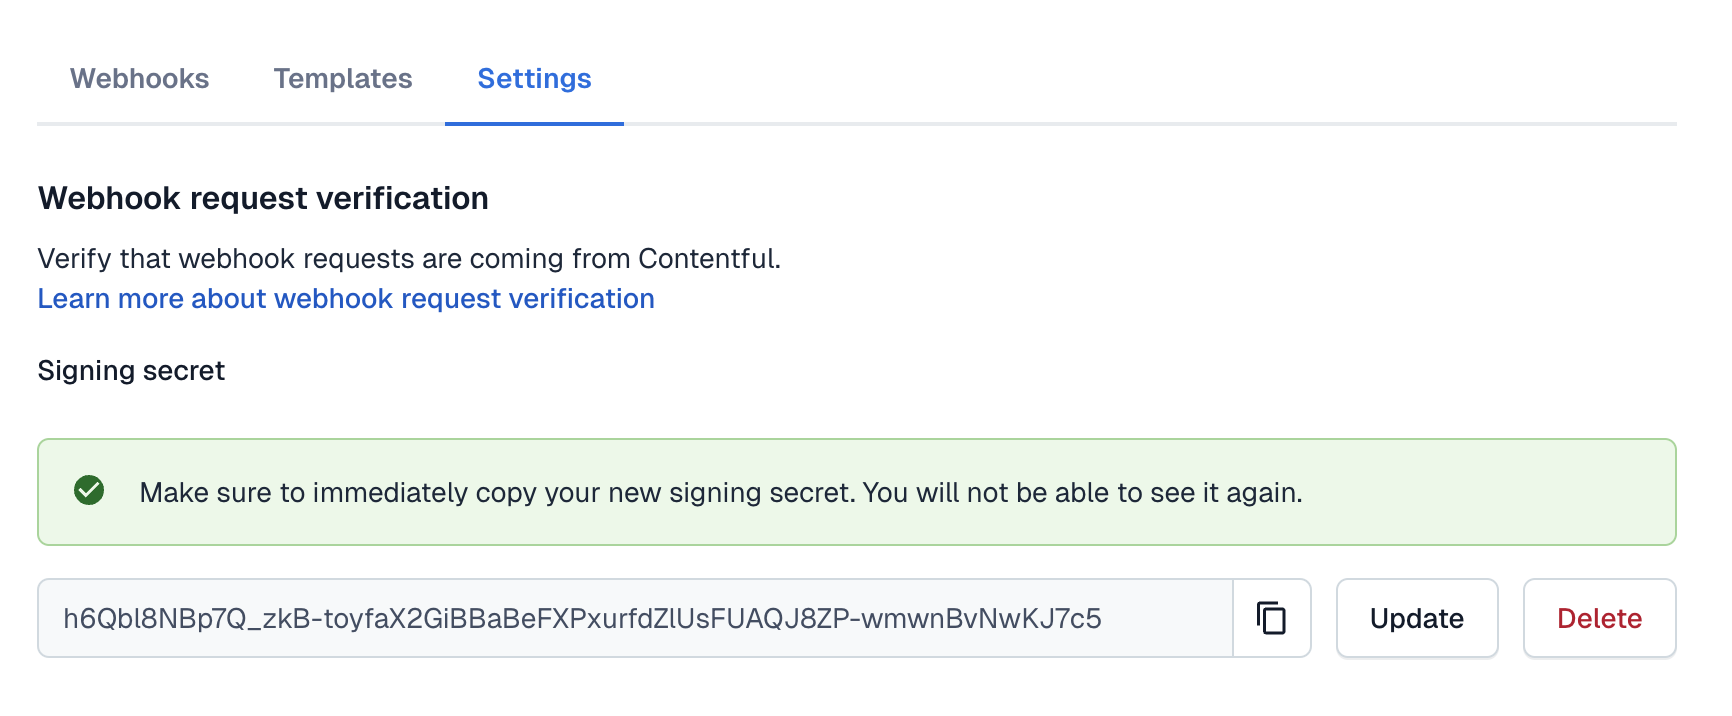This screenshot has height=716, width=1732.
Task: Open the webhook request verification help link
Action: coord(346,298)
